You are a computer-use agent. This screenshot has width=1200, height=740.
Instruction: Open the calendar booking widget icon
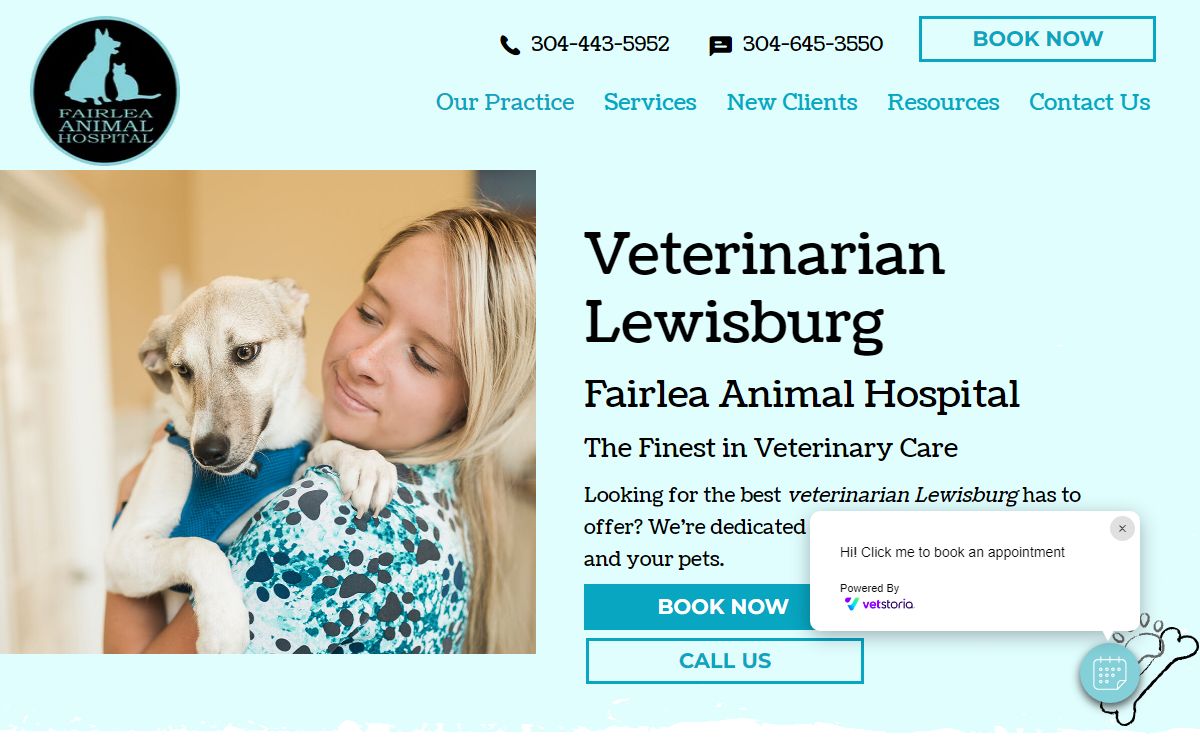point(1110,673)
